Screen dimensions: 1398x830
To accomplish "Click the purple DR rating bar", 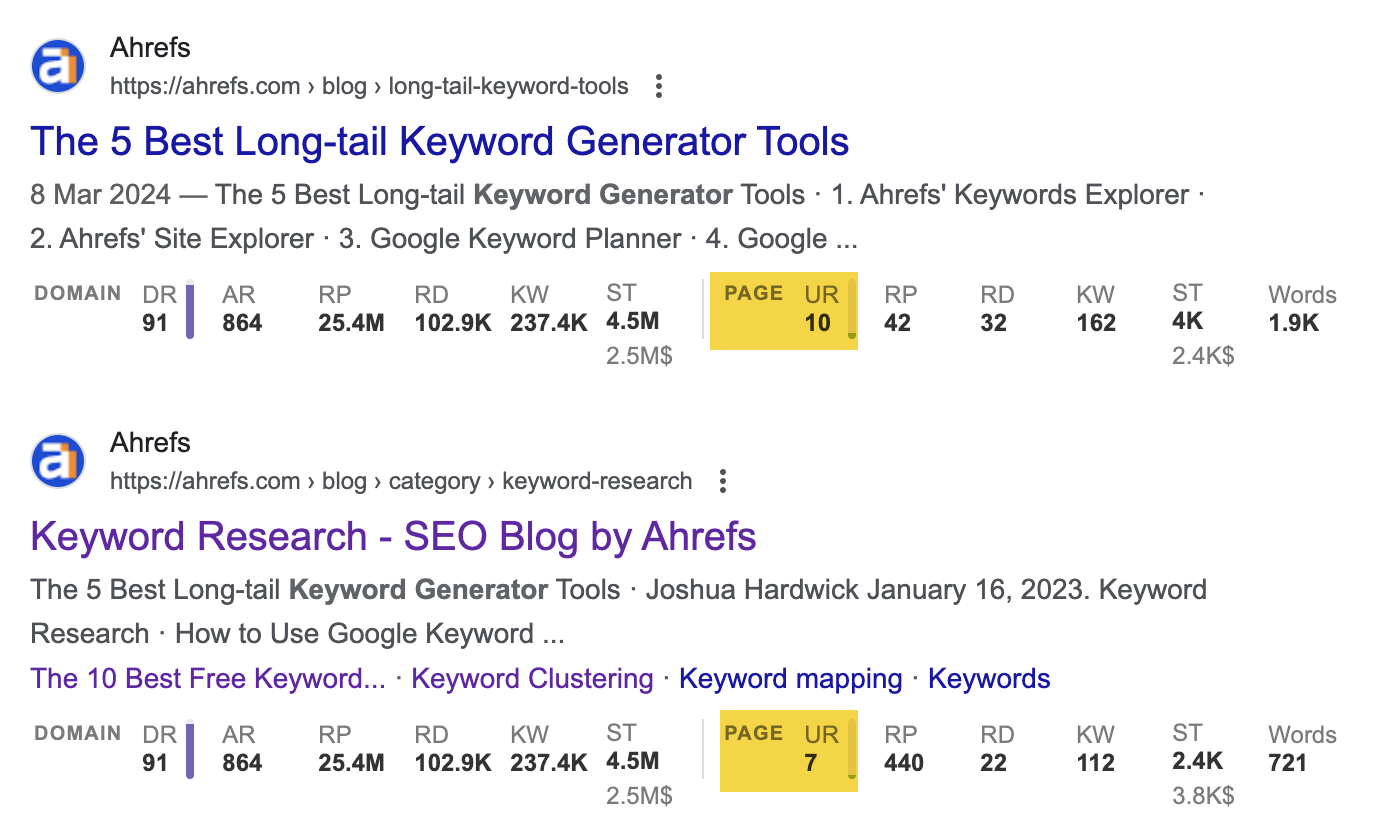I will click(189, 310).
